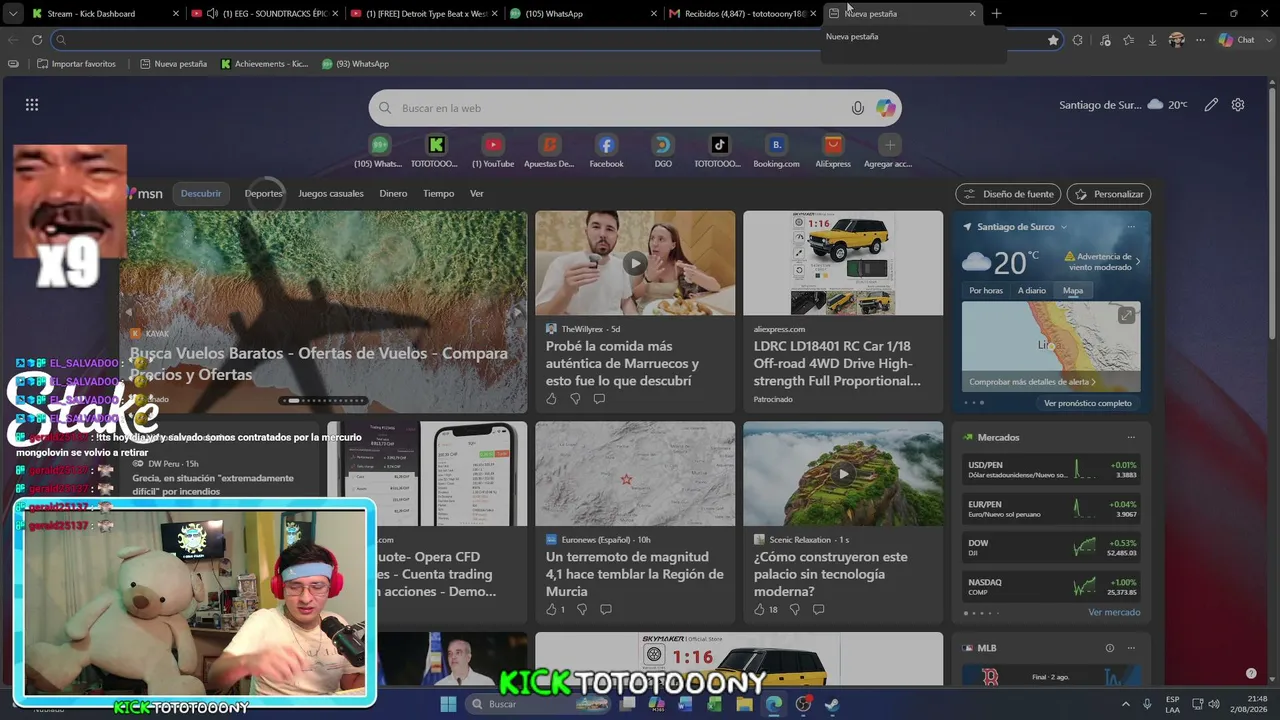
Task: Open the AliExpress quick link shortcut
Action: [x=833, y=152]
